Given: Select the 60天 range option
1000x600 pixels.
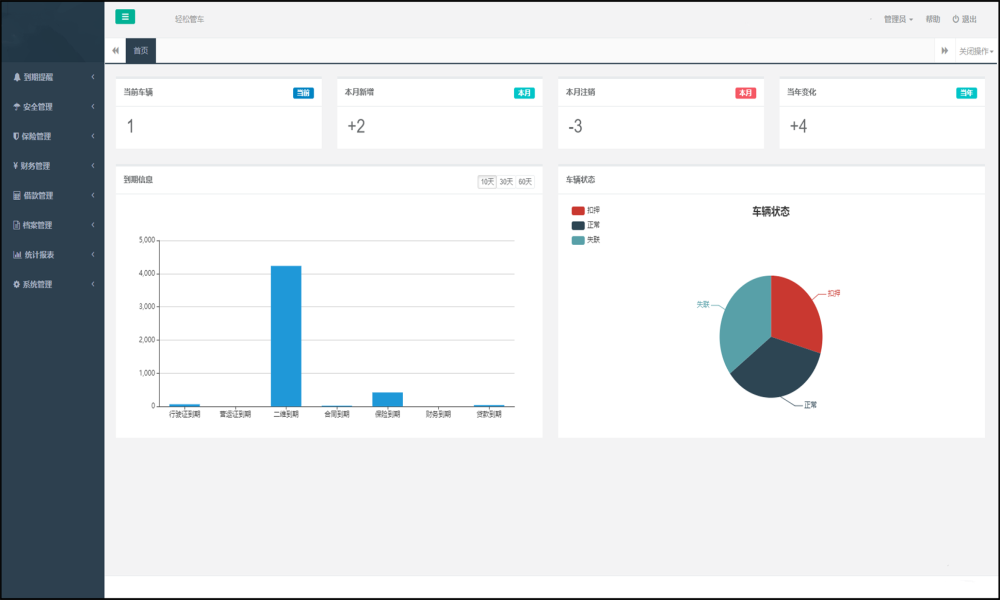Looking at the screenshot, I should 525,182.
